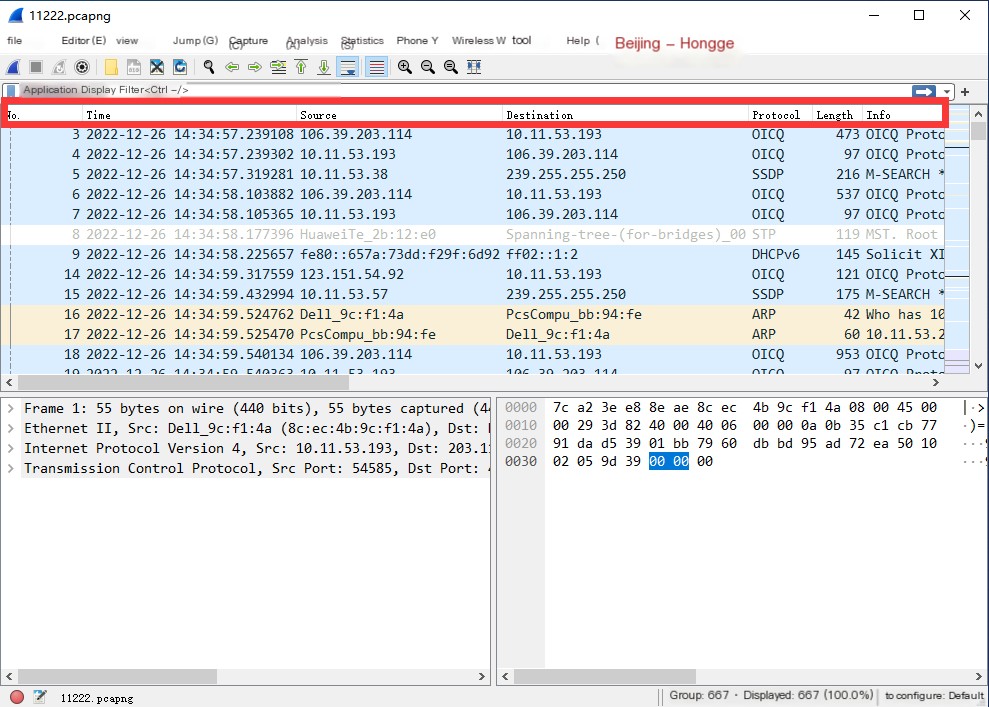
Task: Click expert information red circle icon
Action: click(17, 697)
